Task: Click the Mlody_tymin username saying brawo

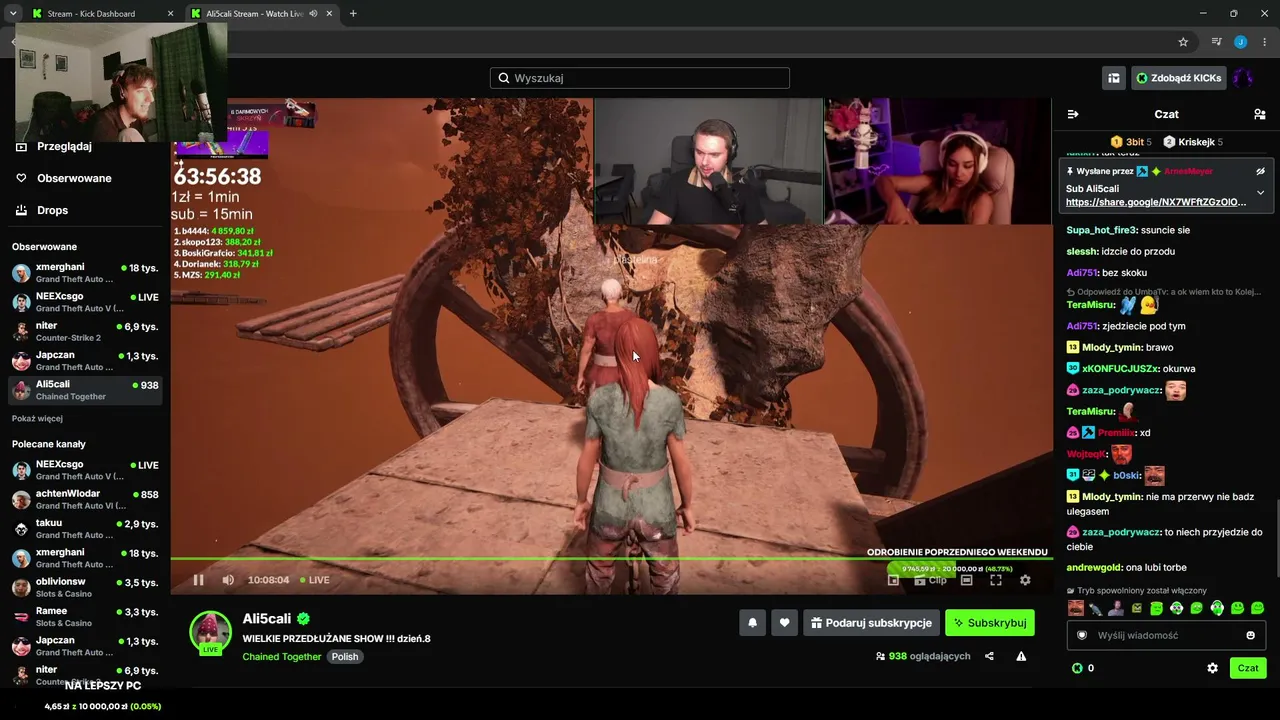Action: (1112, 347)
